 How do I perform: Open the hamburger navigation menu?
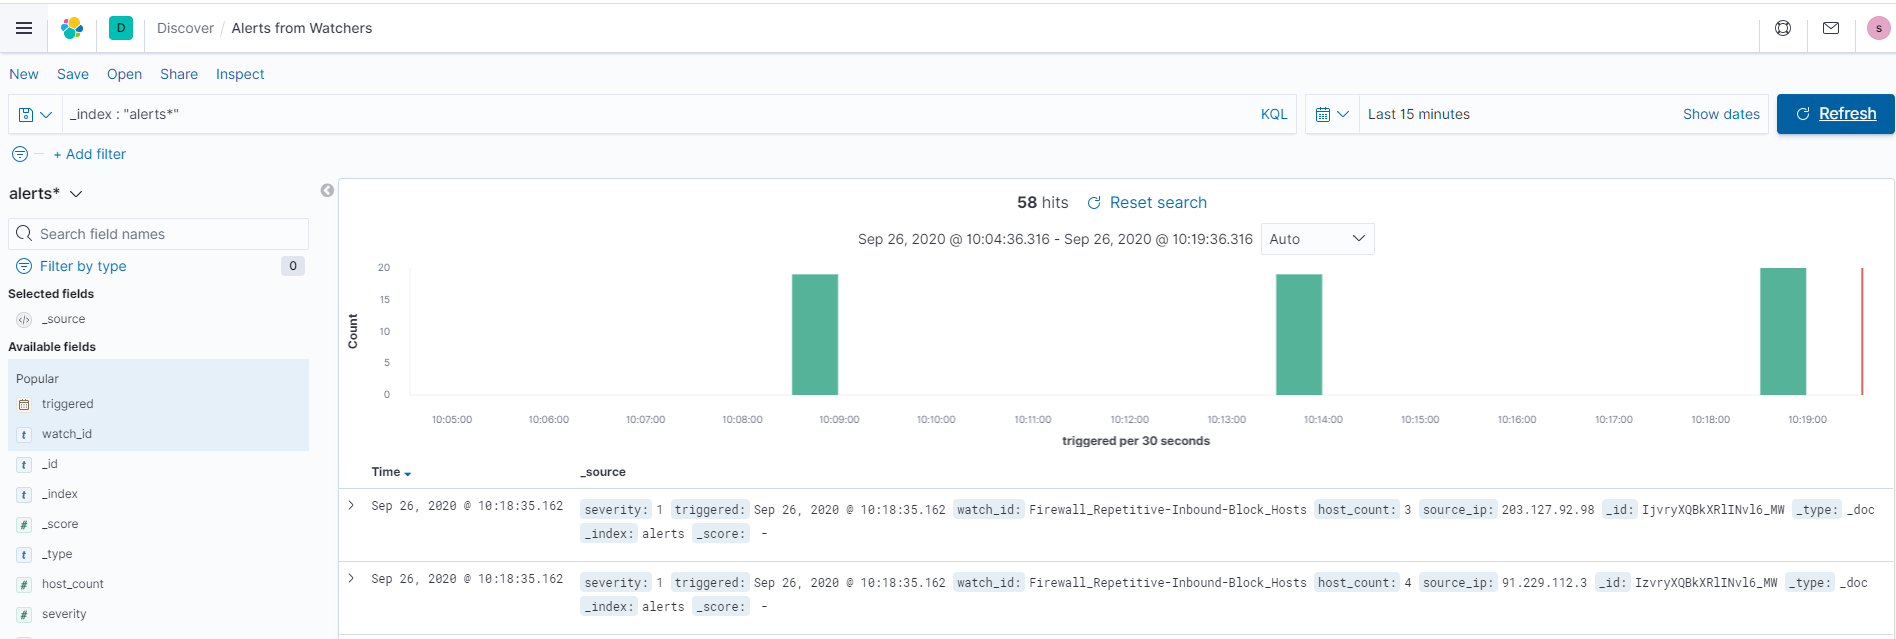pos(24,28)
